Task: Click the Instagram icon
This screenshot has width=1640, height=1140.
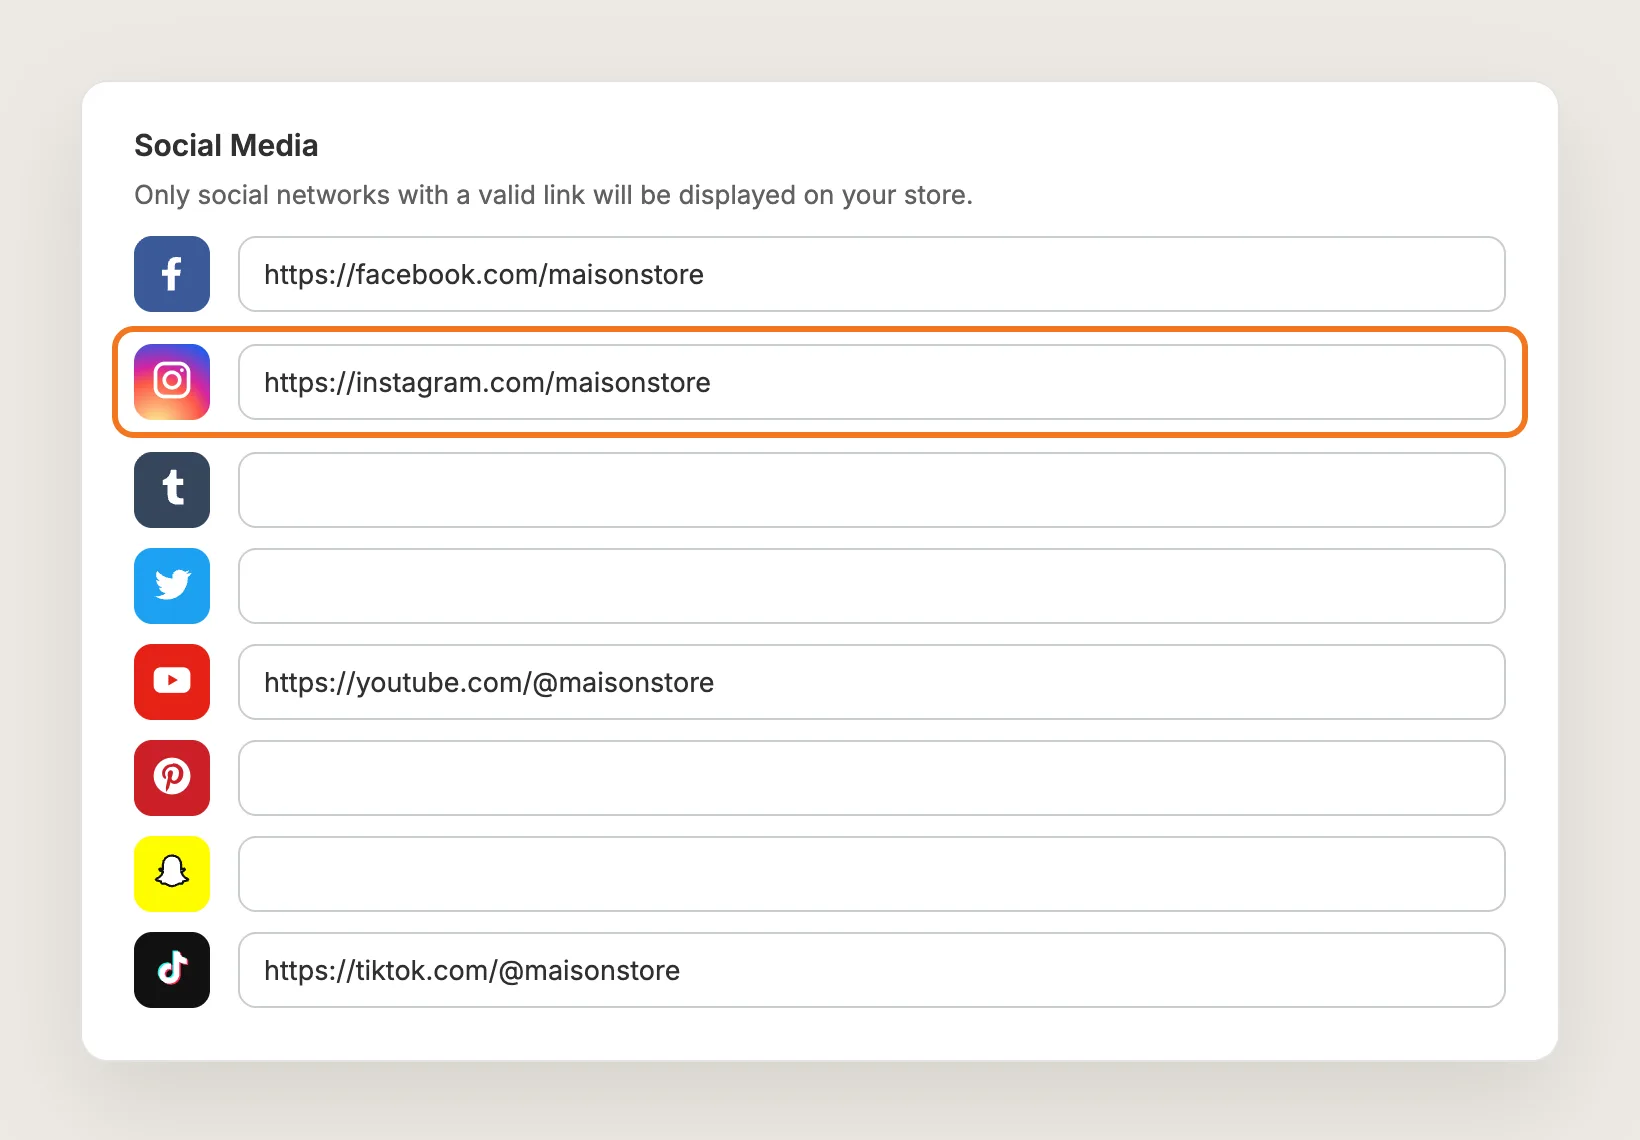Action: coord(172,382)
